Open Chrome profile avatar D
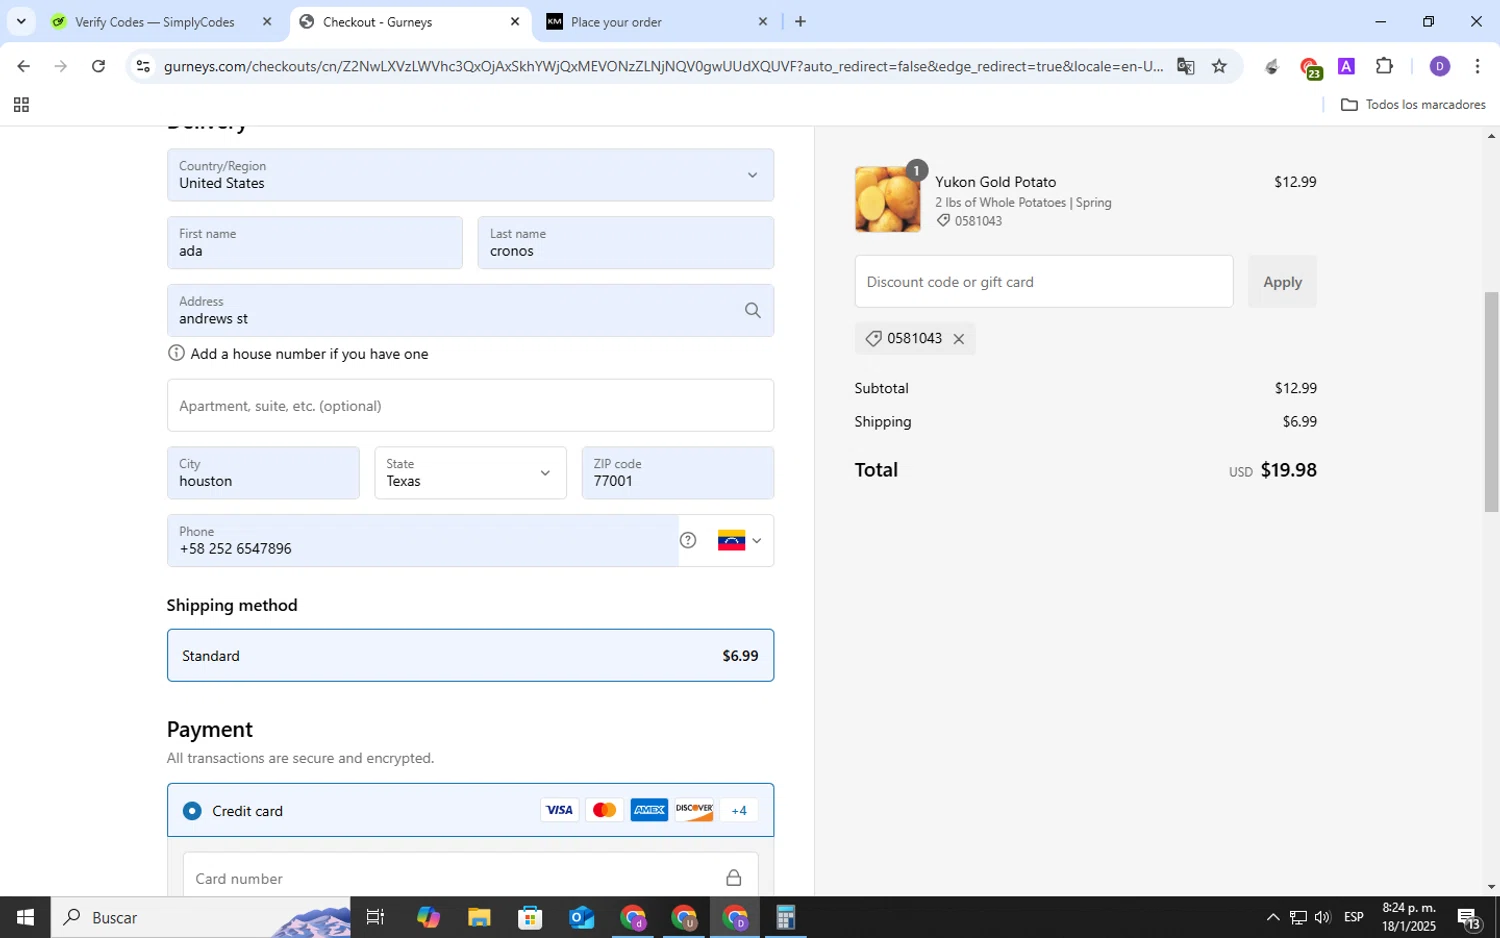Screen dimensions: 1500x938 pyautogui.click(x=1439, y=67)
